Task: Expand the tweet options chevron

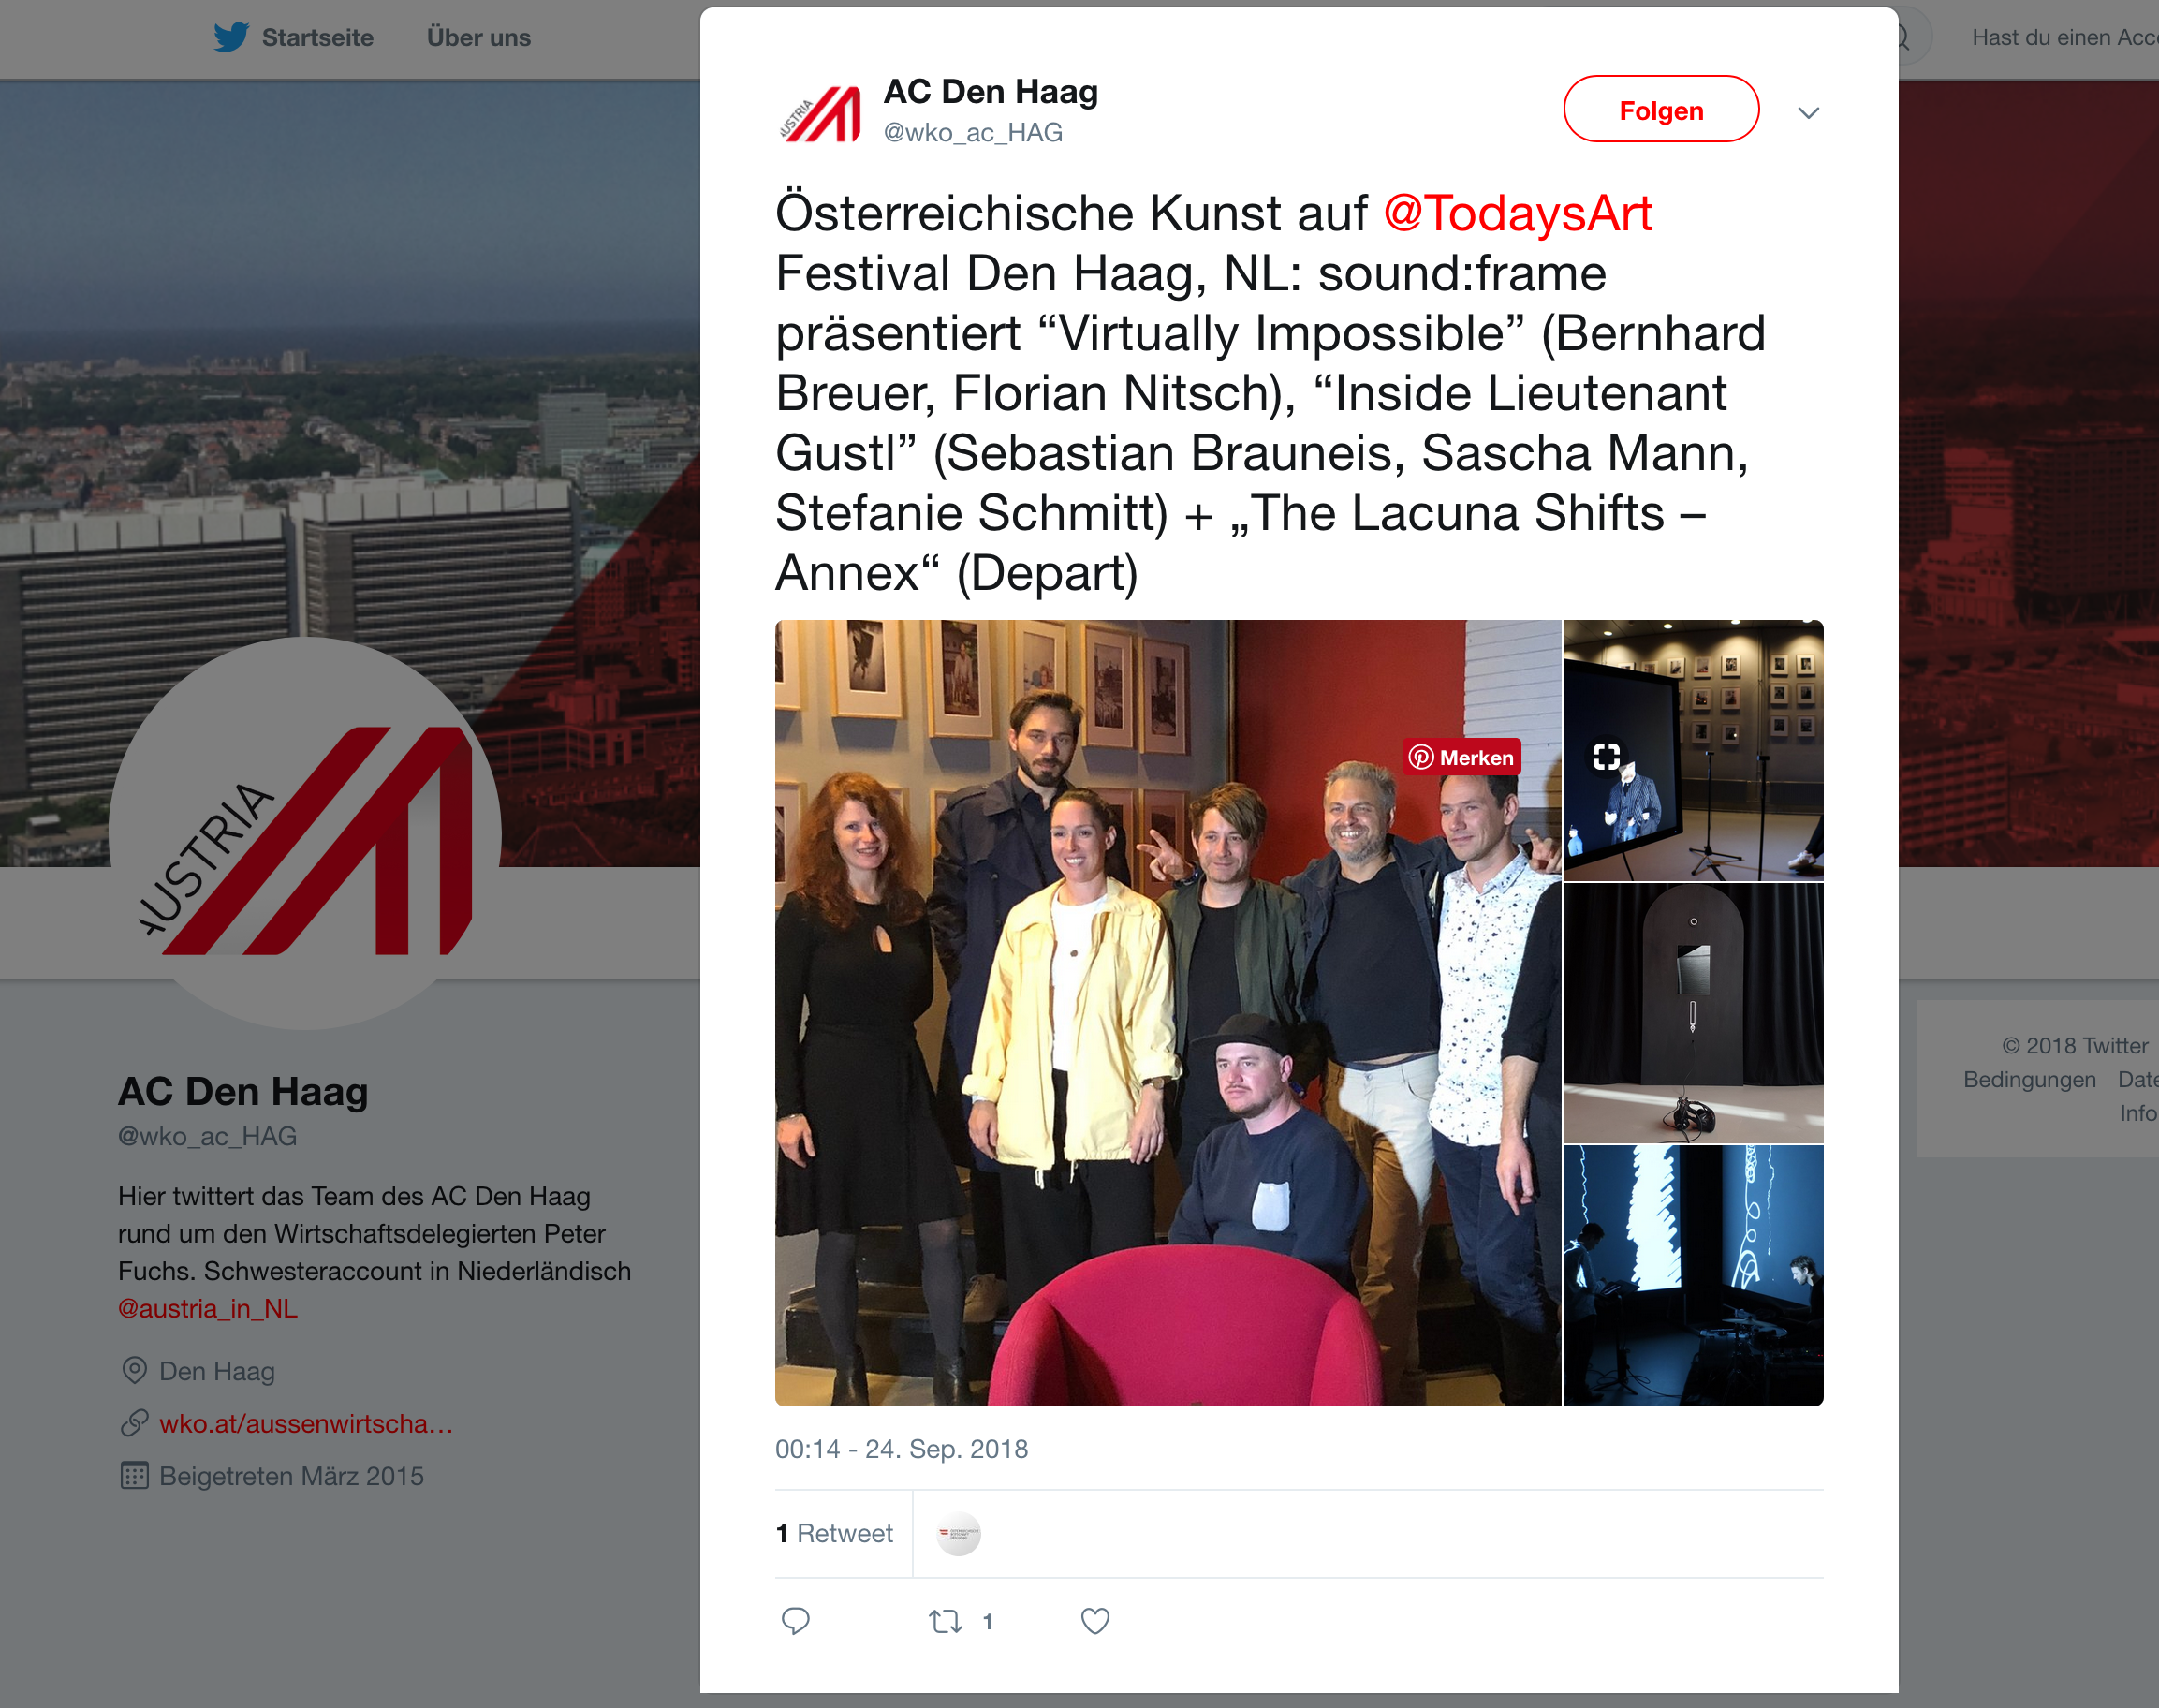Action: pos(1808,112)
